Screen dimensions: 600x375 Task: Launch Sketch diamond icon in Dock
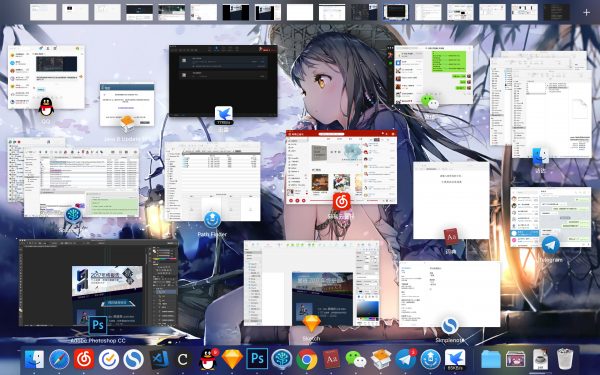[232, 360]
